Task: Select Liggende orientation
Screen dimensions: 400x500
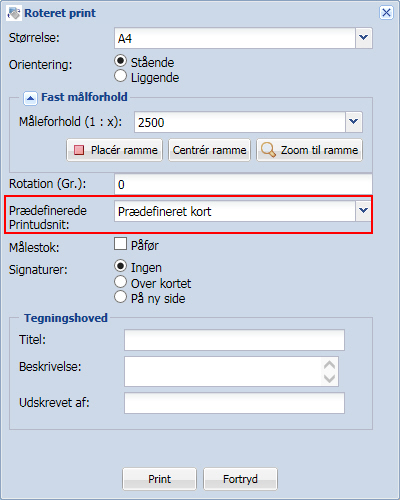Action: 120,76
